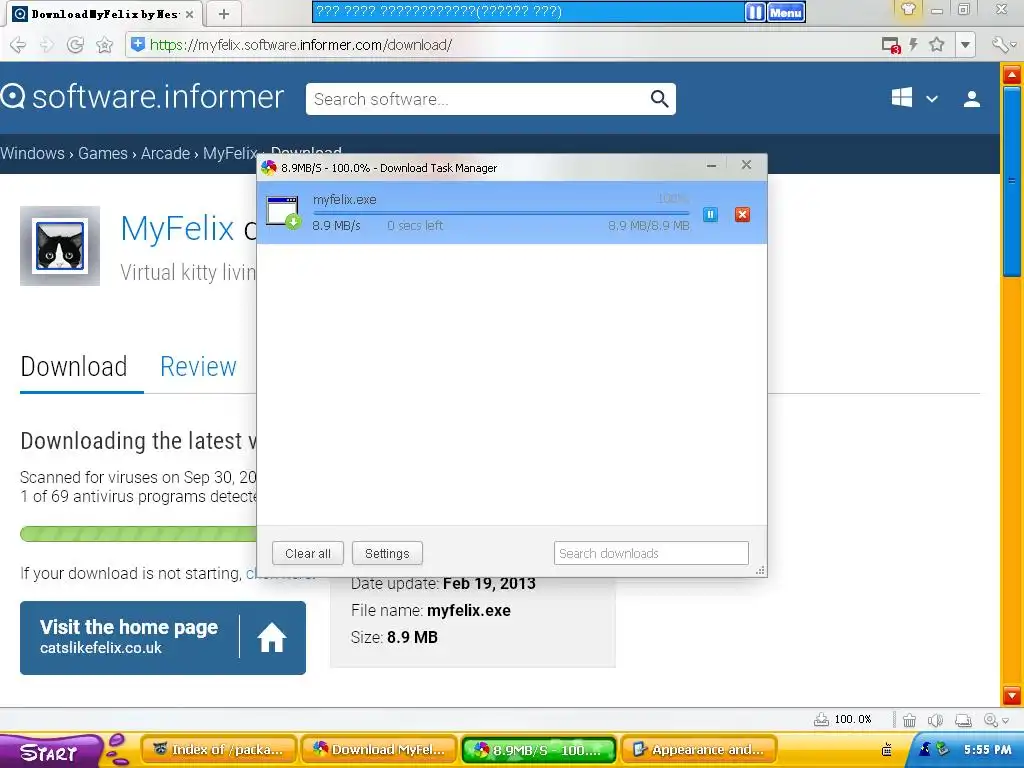
Task: Switch to Index of /packa... taskbar item
Action: (x=219, y=750)
